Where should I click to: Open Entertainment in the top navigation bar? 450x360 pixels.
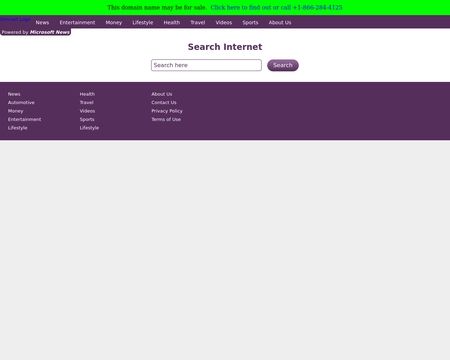(77, 22)
